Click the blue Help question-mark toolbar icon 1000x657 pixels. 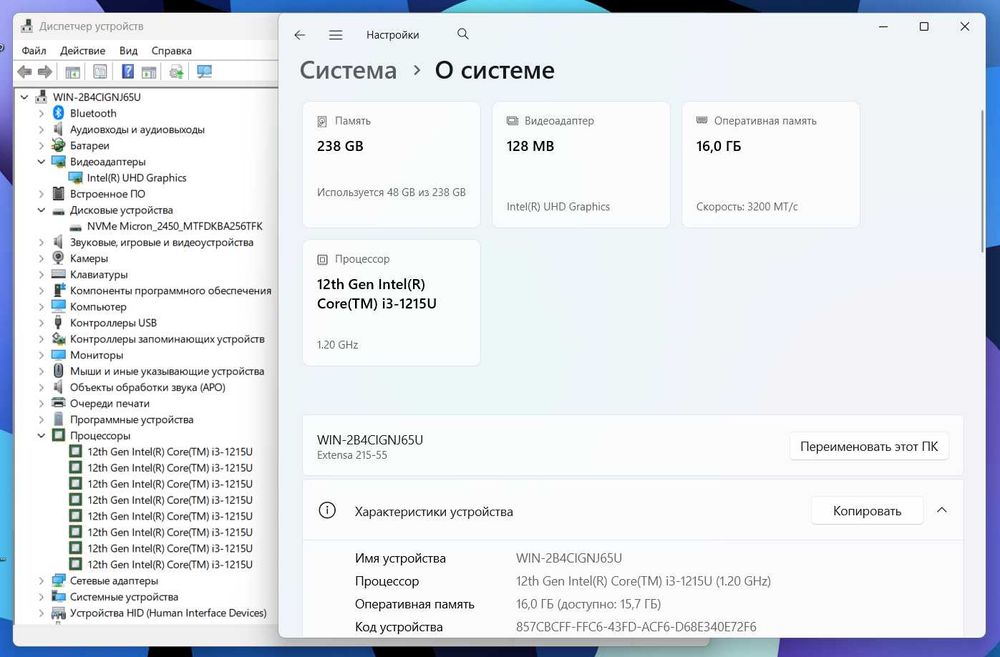[x=128, y=71]
